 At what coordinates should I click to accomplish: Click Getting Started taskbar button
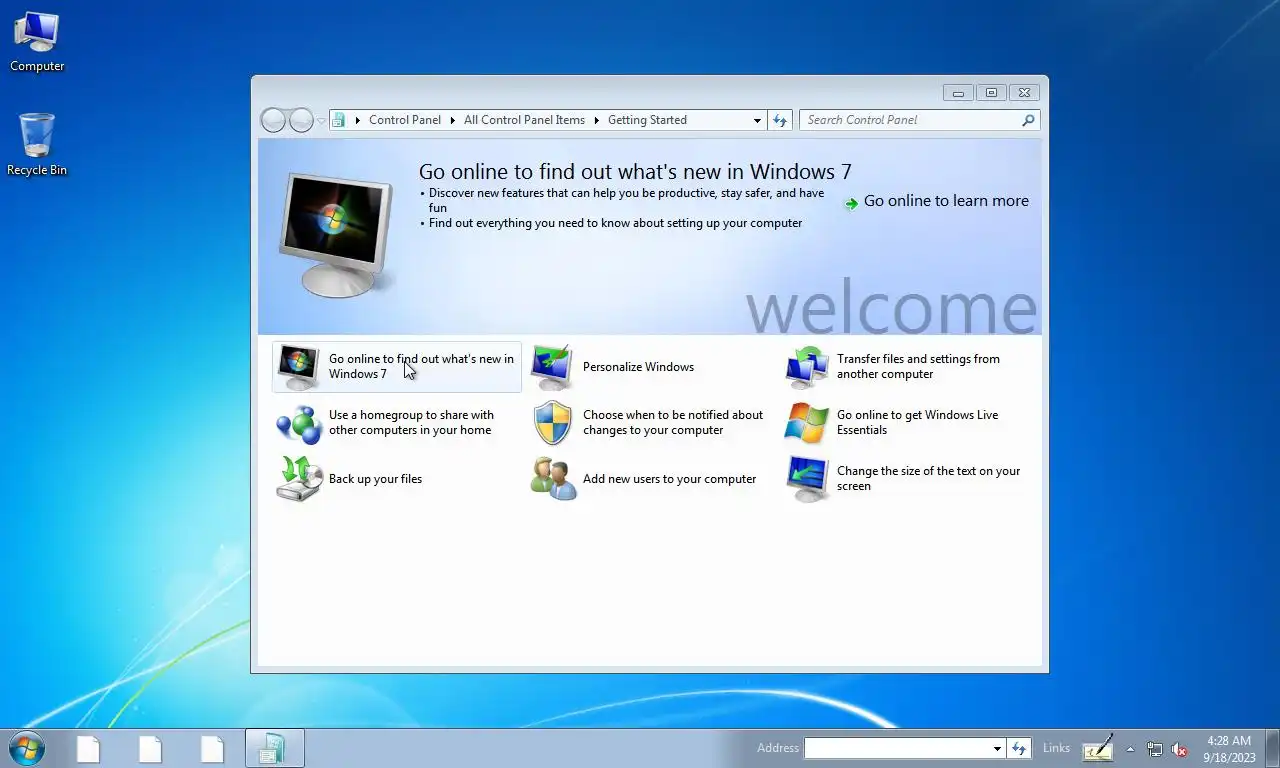click(274, 749)
